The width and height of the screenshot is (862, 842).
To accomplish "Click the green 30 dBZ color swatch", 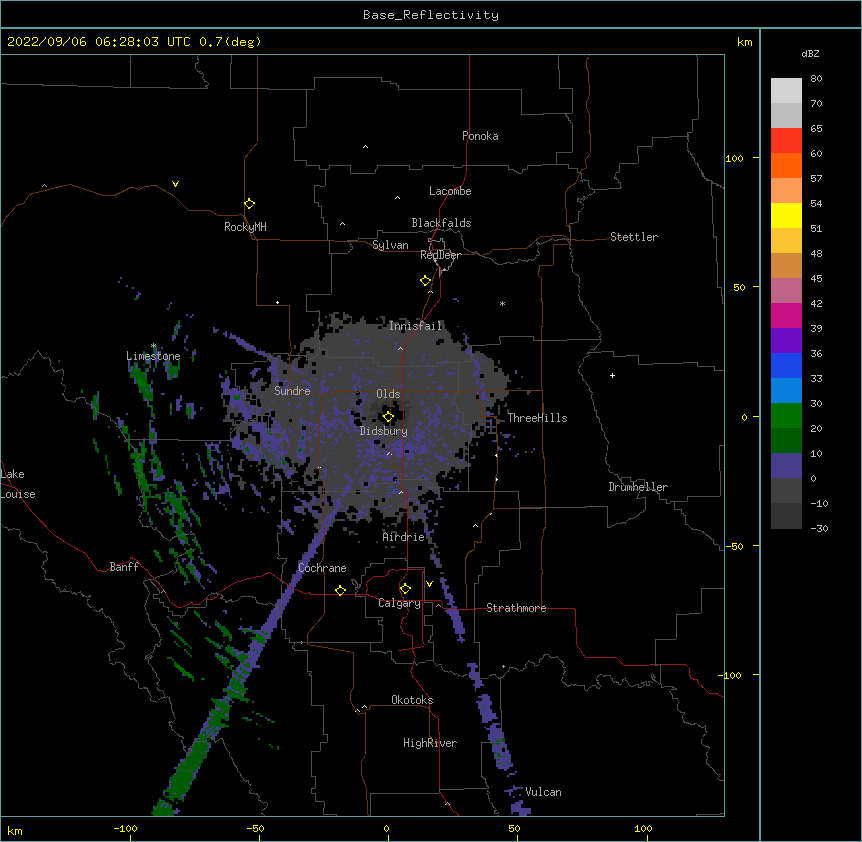I will coord(786,416).
